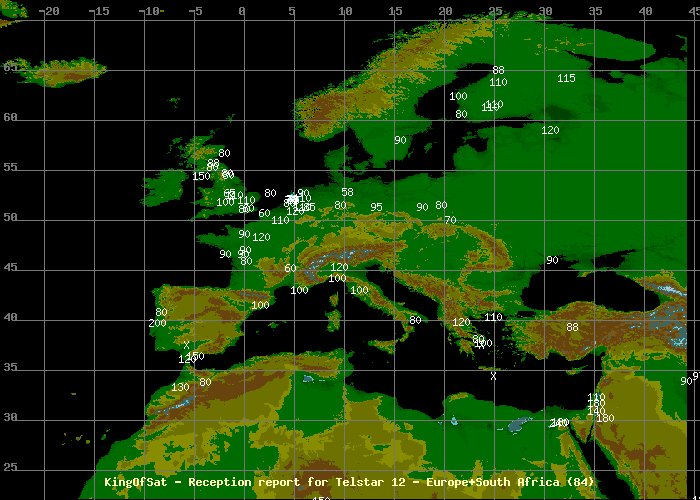The image size is (700, 500).
Task: Click the 88 value in northern Finland
Action: [498, 71]
